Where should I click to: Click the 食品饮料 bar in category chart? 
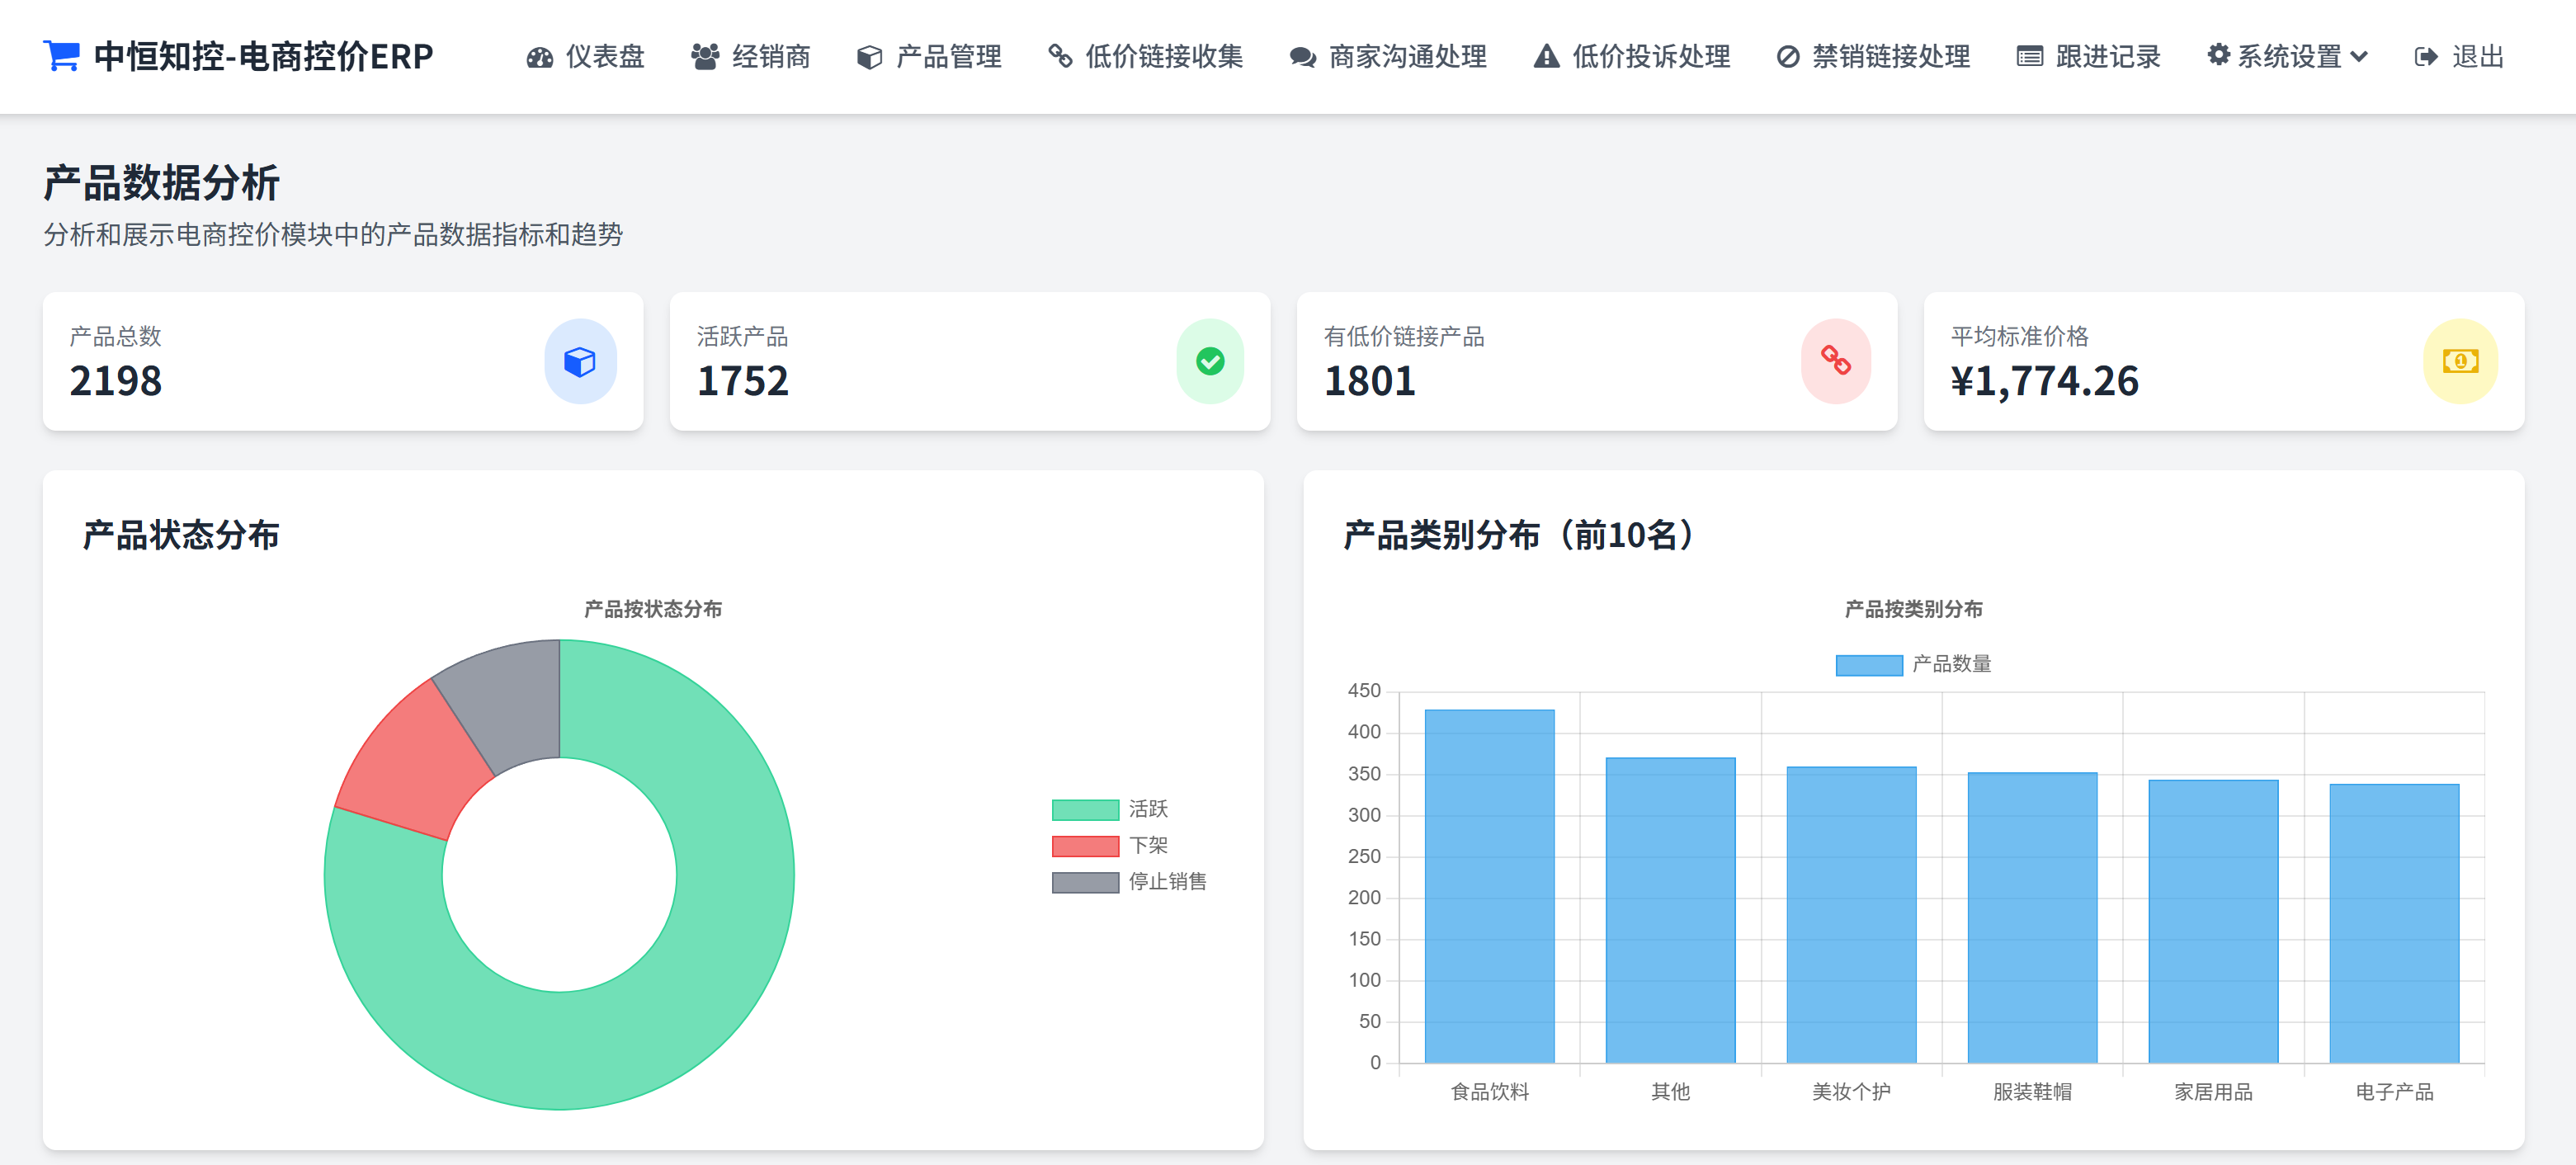1489,885
